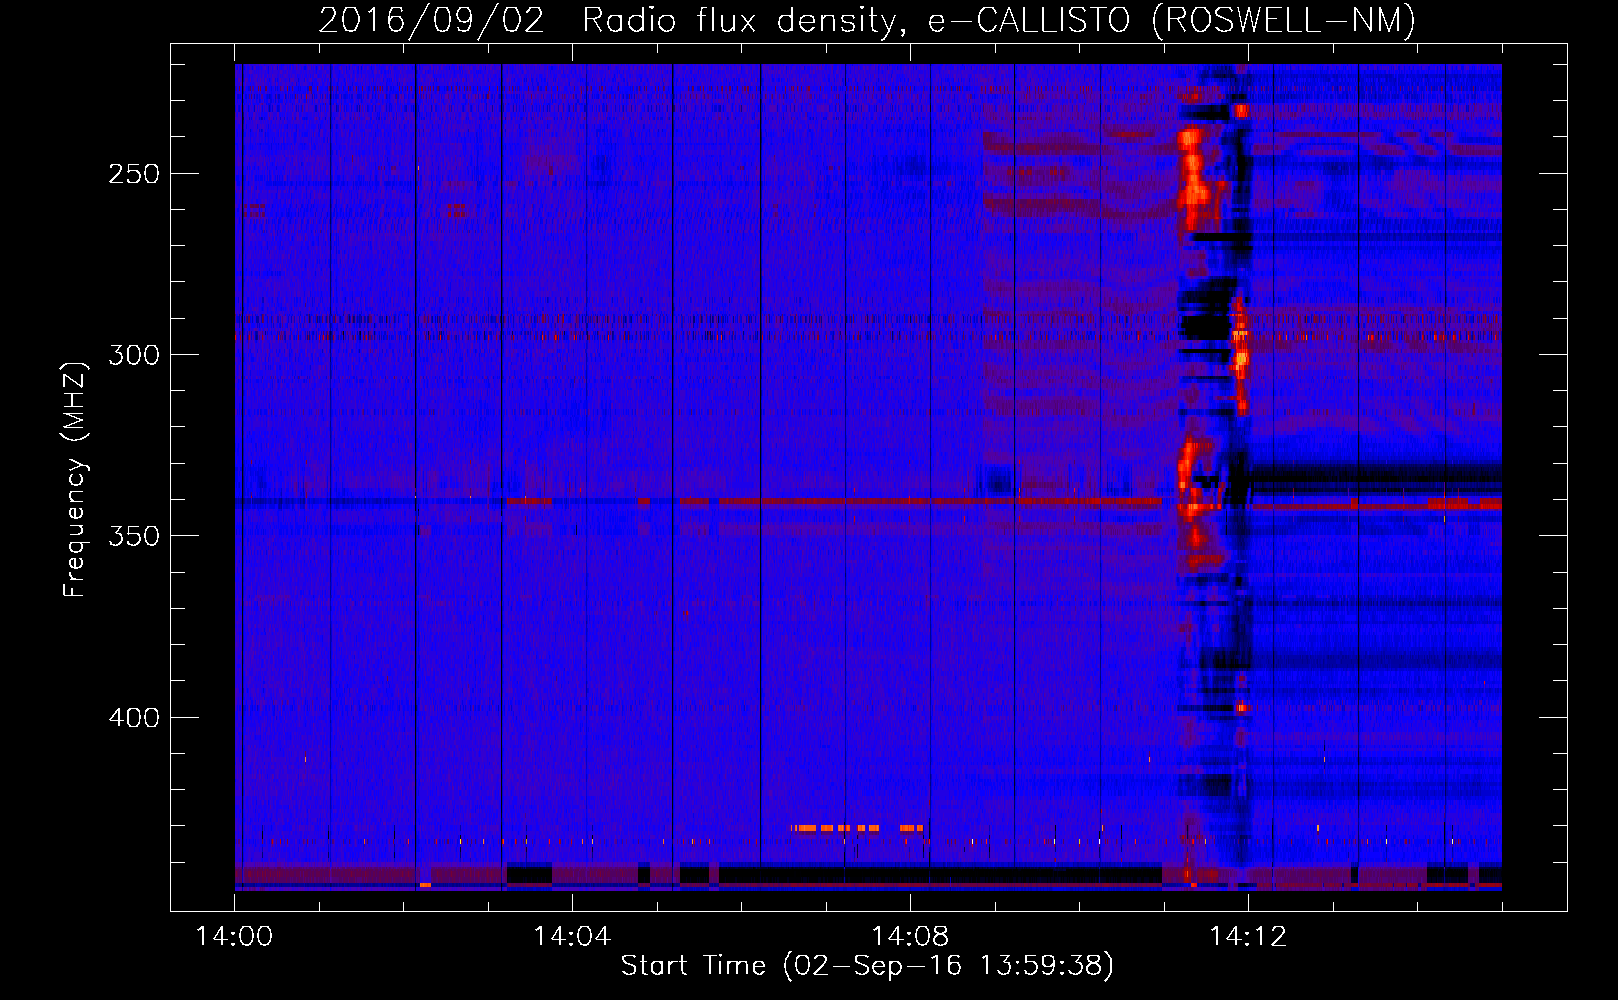
Task: Click the 'Start Time (02-Sep-16 13:59:38)' label
Action: [x=867, y=966]
